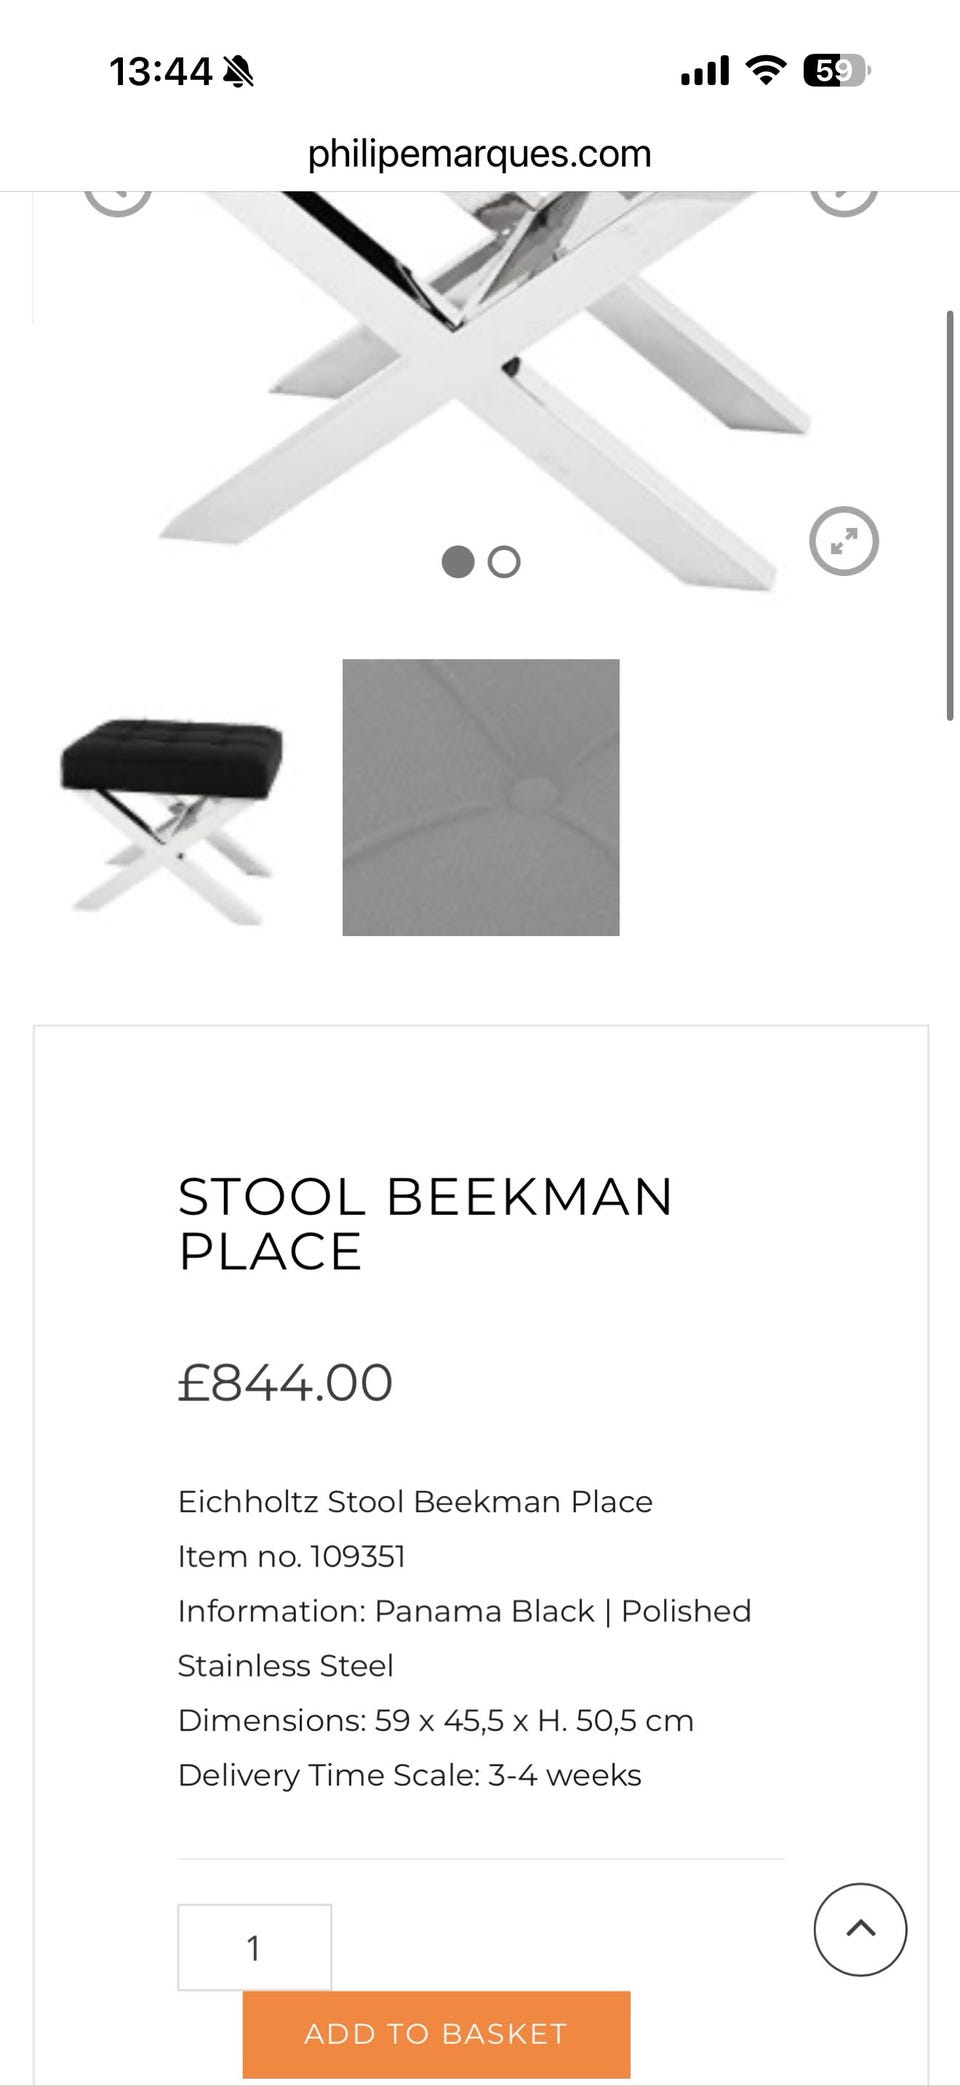Tap the 13:44 clock in status bar
The image size is (960, 2086).
click(x=161, y=72)
